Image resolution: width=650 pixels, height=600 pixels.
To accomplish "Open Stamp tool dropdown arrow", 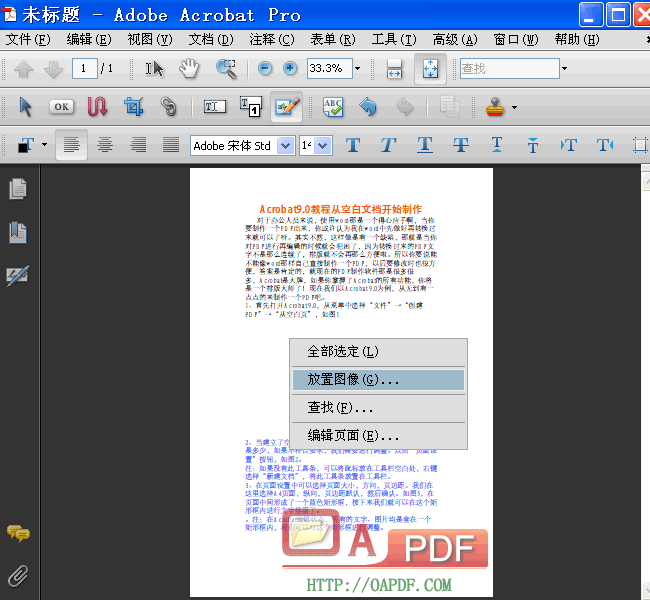I will 514,107.
